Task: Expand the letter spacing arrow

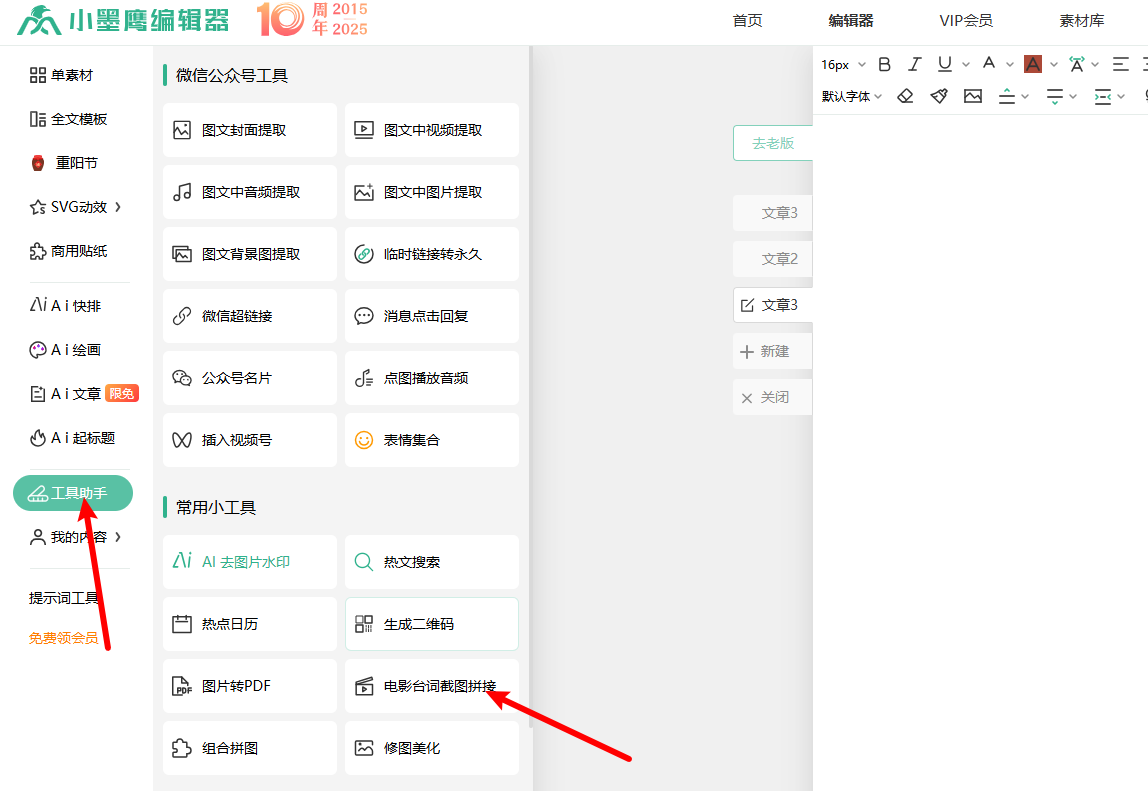Action: [x=1095, y=65]
